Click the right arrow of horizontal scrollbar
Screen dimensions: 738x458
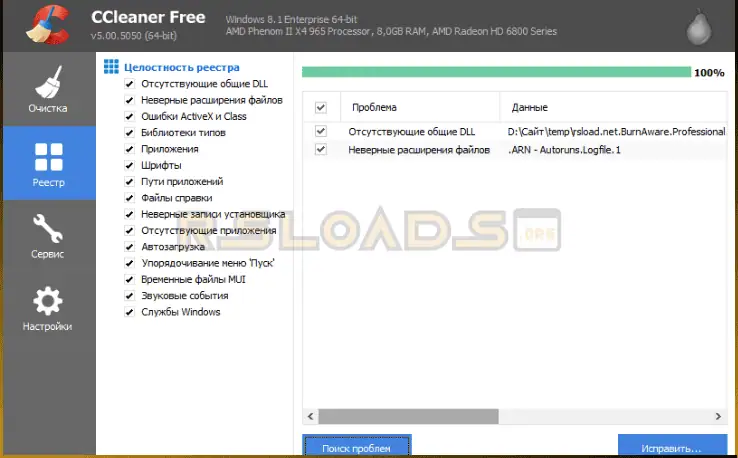(x=718, y=416)
